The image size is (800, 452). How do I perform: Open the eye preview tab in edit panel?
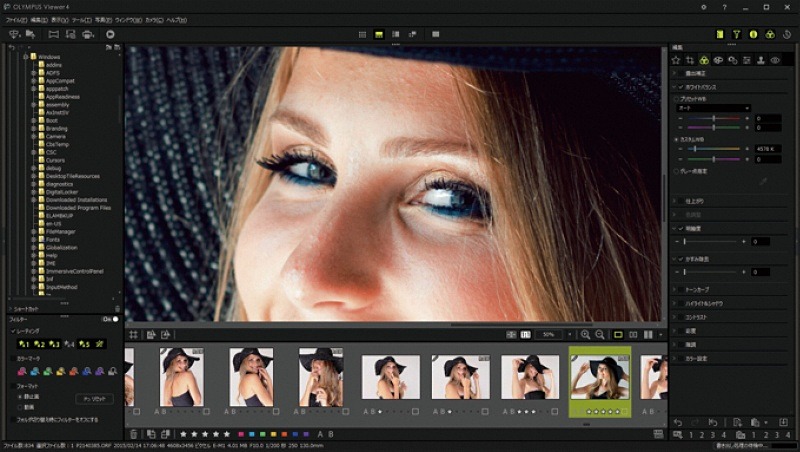tap(775, 60)
